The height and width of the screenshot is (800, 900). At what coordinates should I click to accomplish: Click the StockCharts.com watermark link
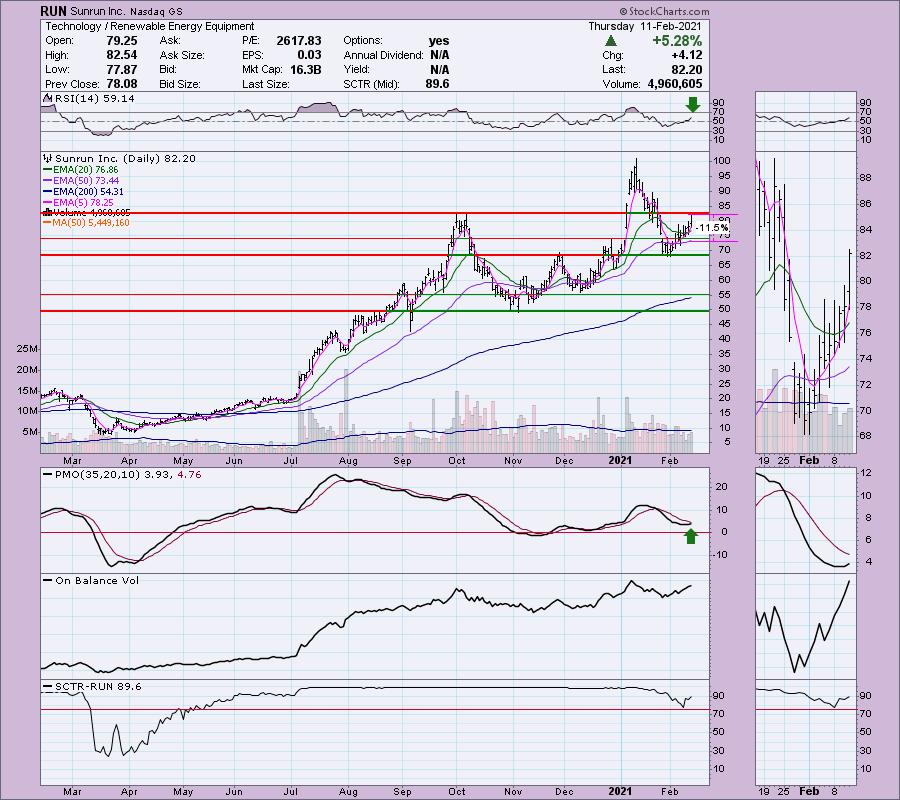click(x=664, y=11)
